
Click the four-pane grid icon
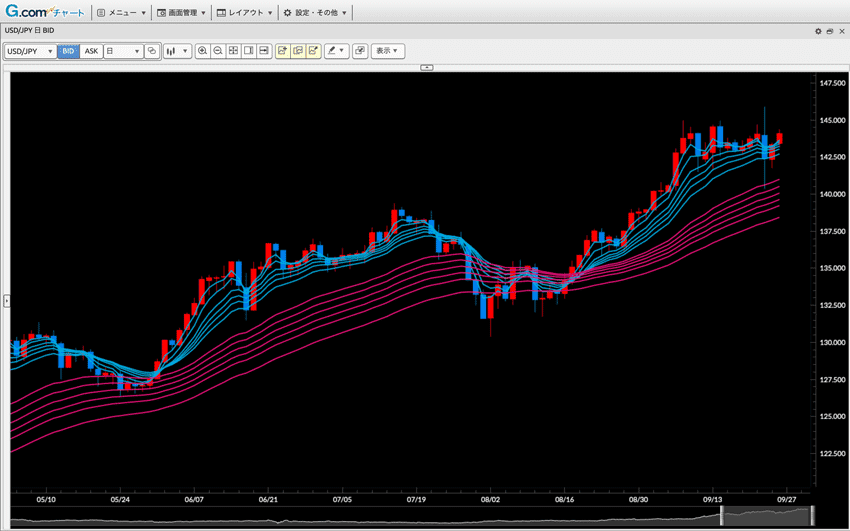click(233, 51)
